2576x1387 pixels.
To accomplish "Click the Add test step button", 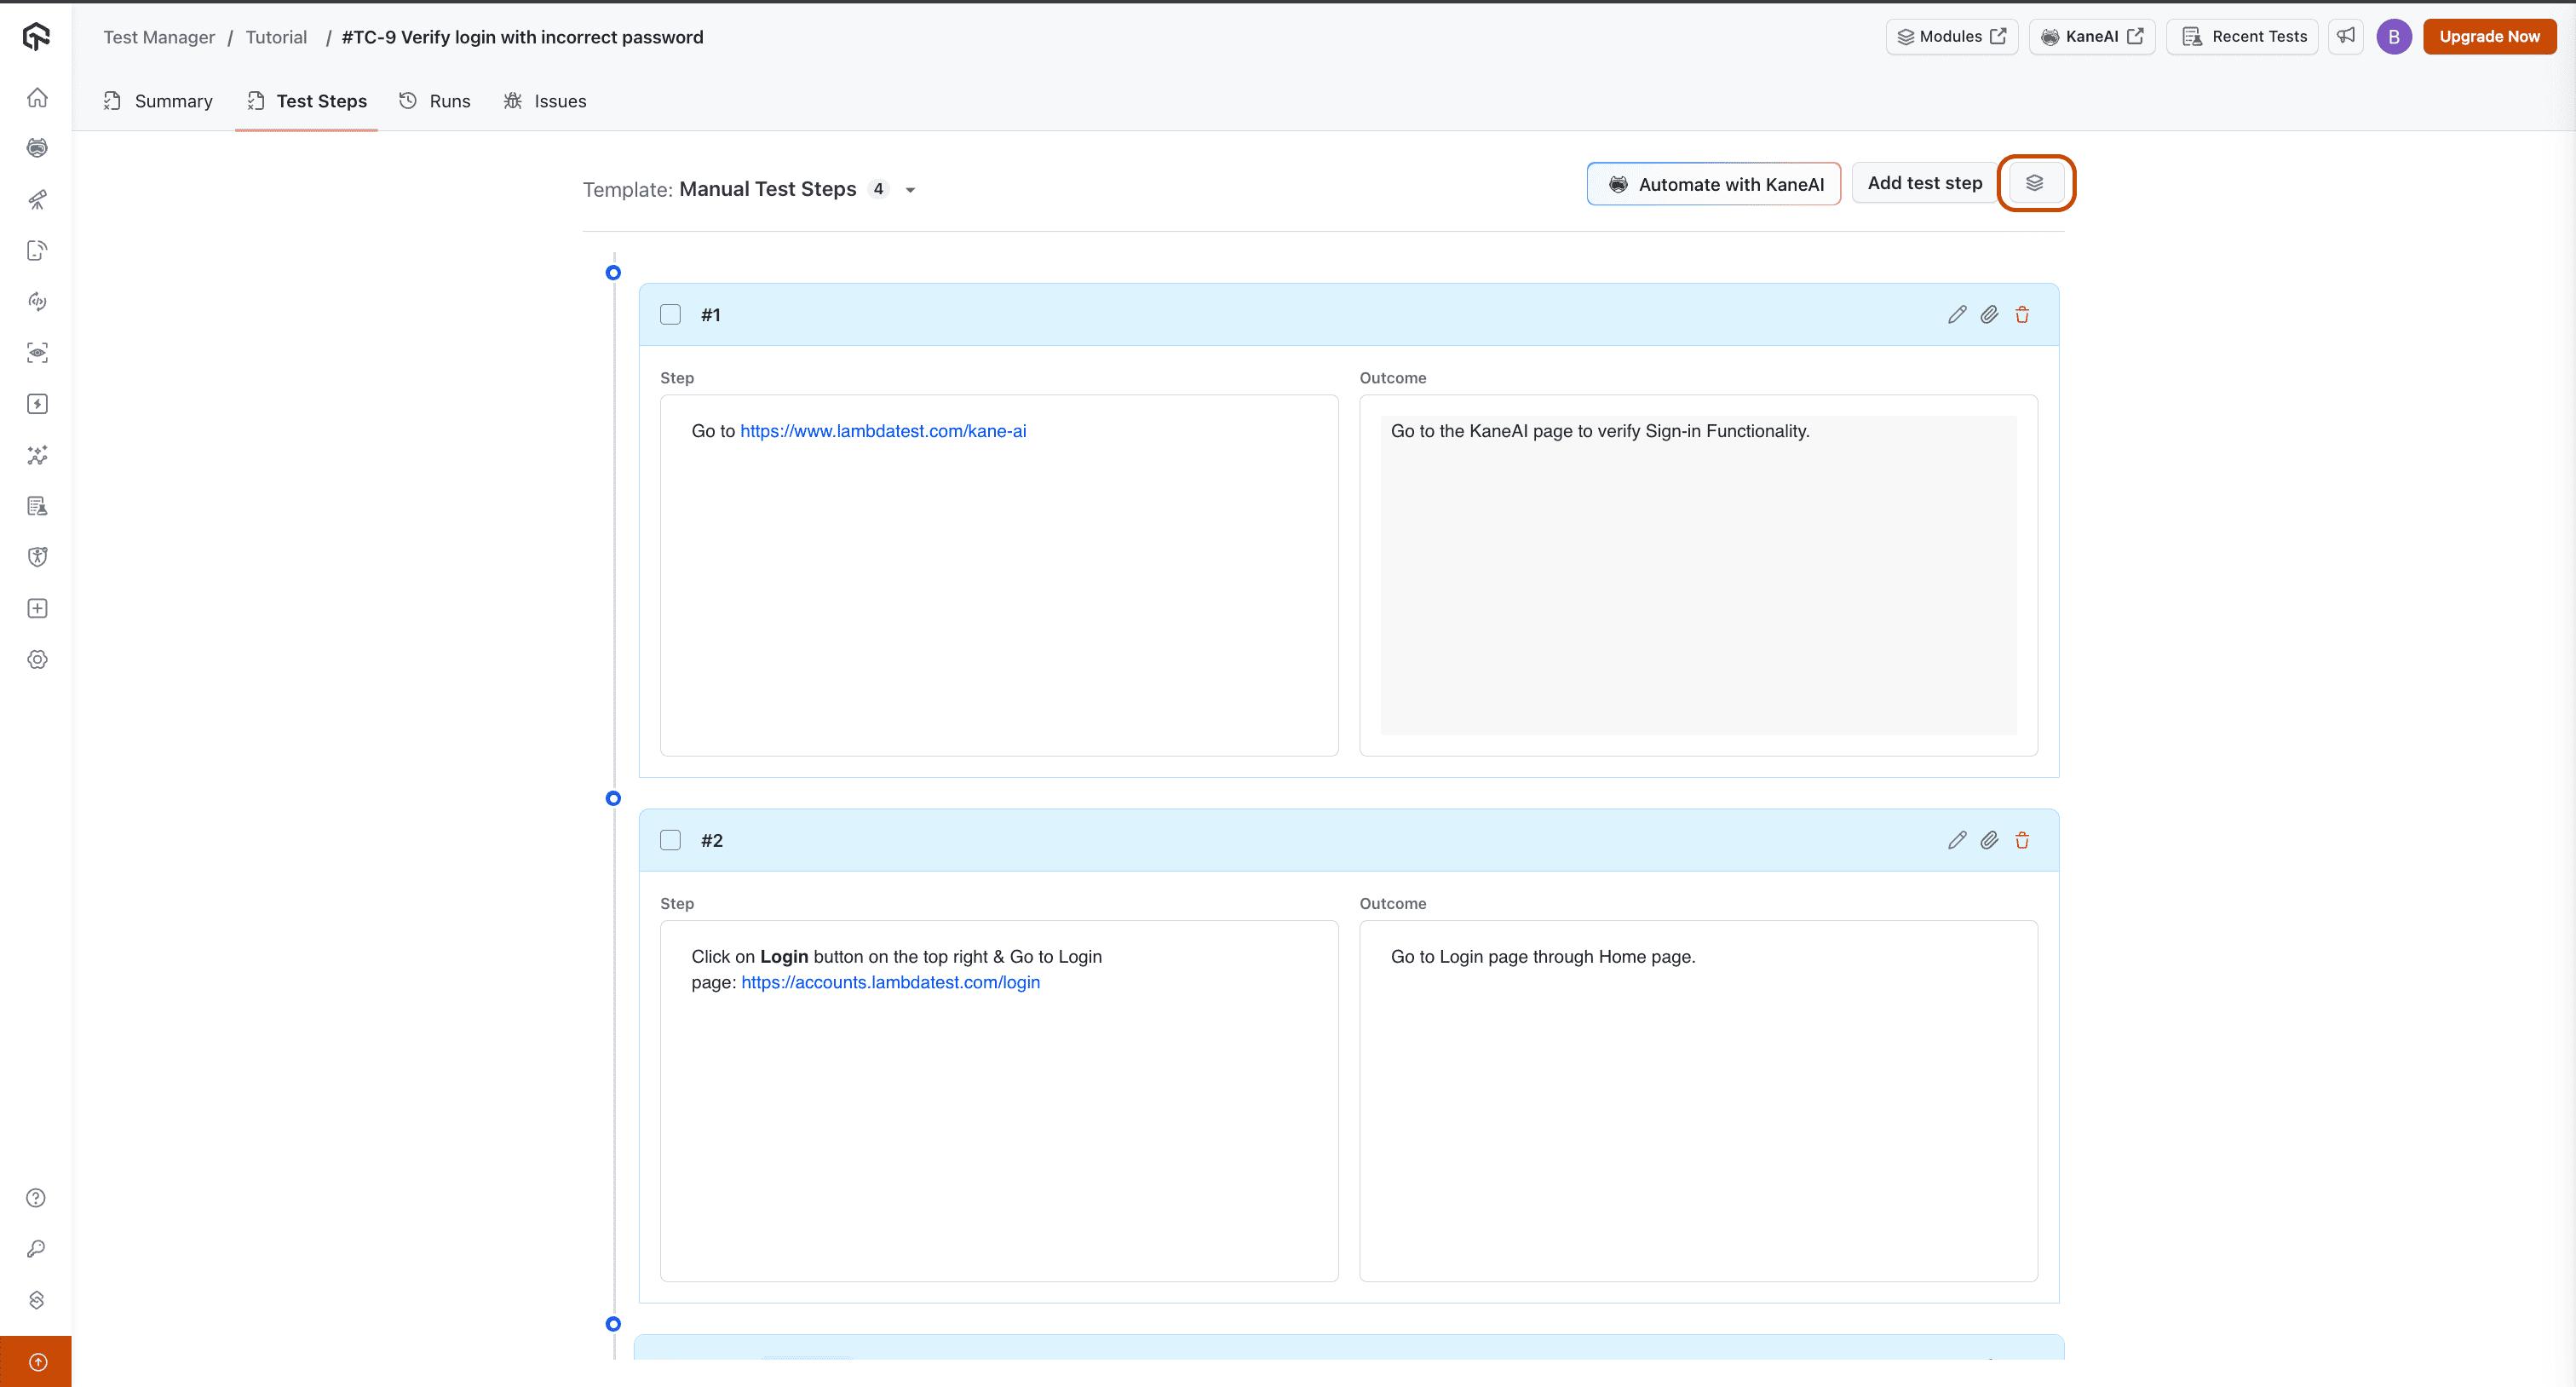I will (1924, 183).
